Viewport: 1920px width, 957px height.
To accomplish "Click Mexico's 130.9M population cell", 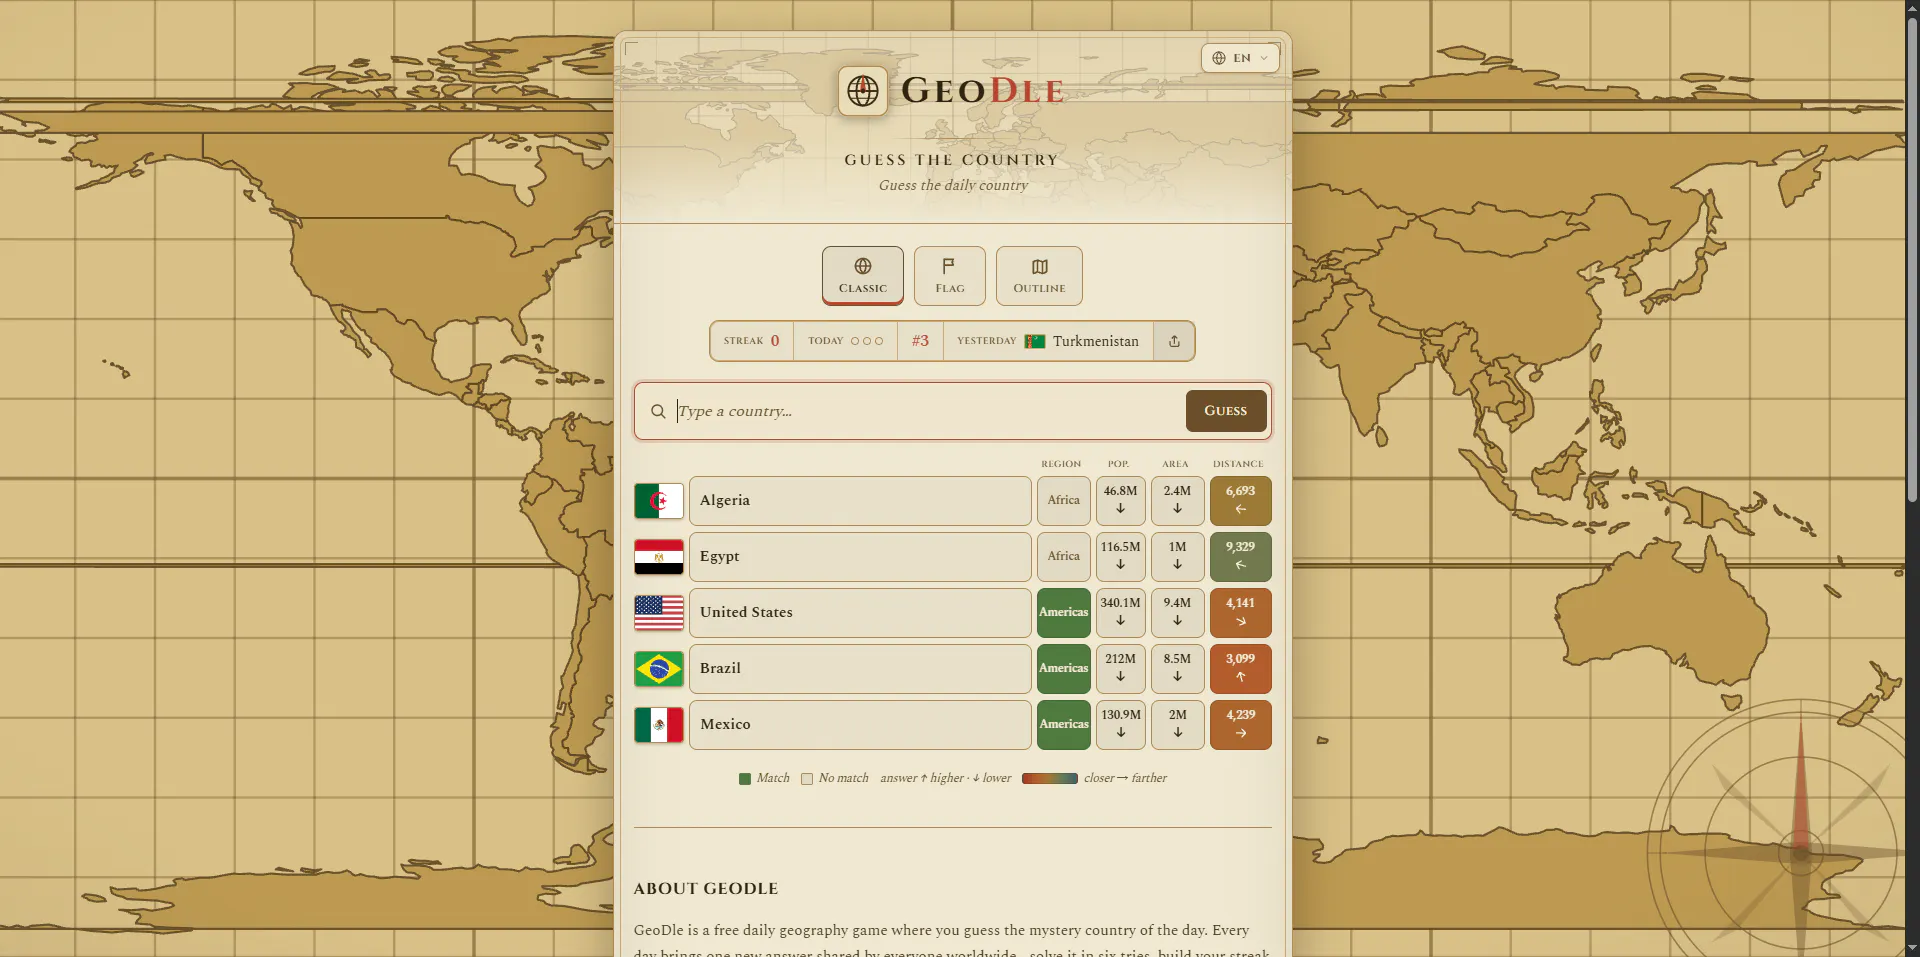I will click(1121, 725).
